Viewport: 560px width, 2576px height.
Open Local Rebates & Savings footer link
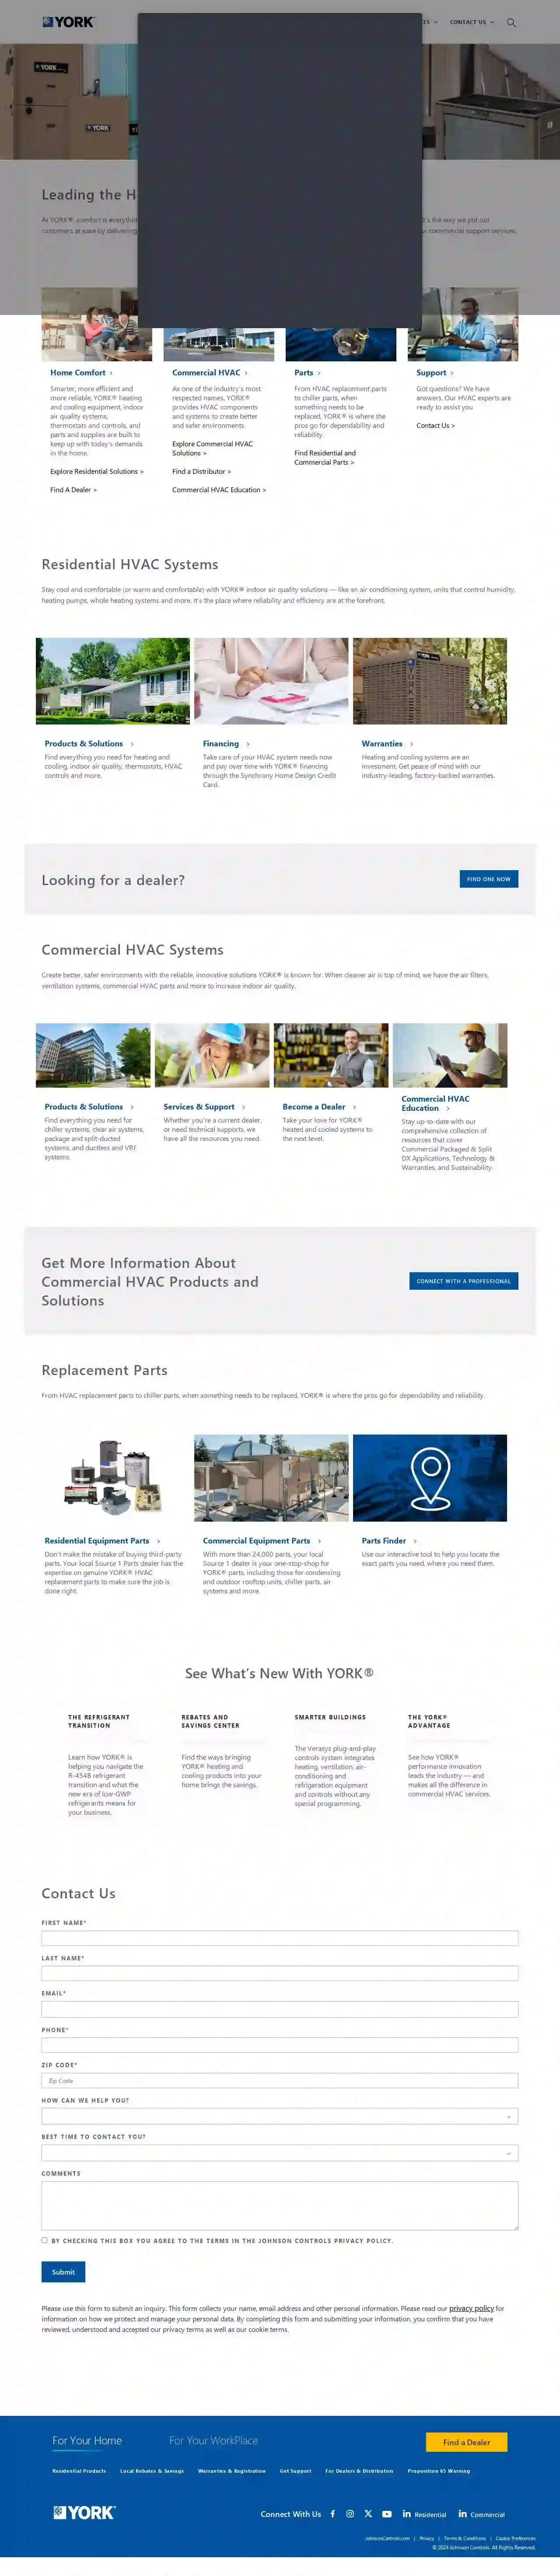[152, 2471]
